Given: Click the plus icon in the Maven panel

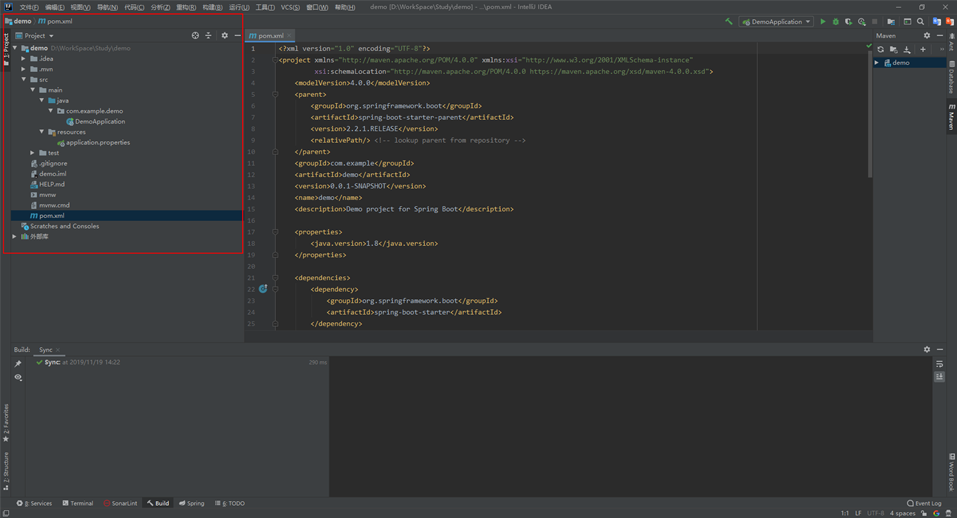Looking at the screenshot, I should pyautogui.click(x=923, y=49).
